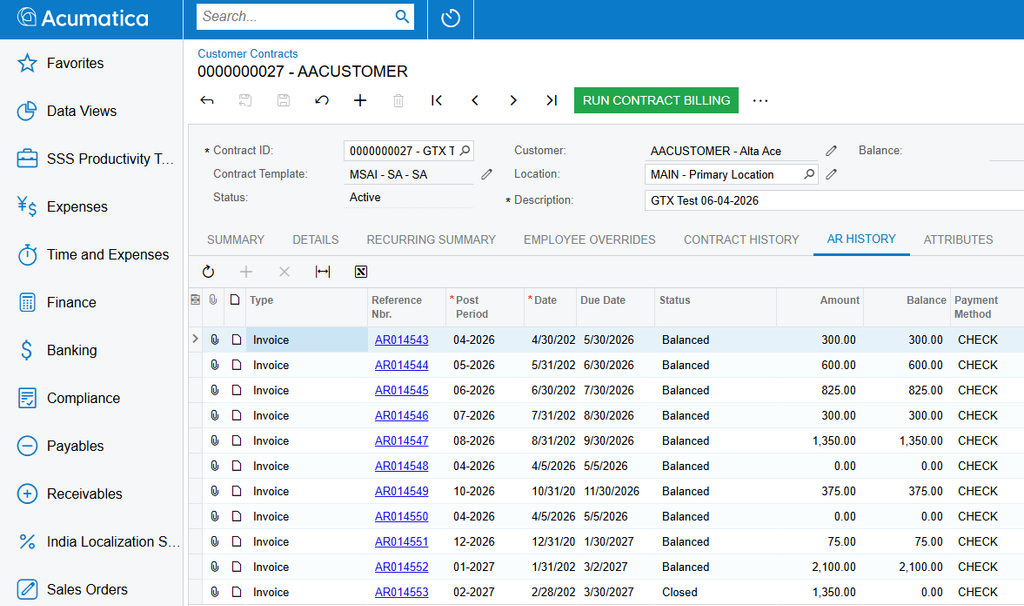Open Receivables in the sidebar
The image size is (1024, 606).
84,494
